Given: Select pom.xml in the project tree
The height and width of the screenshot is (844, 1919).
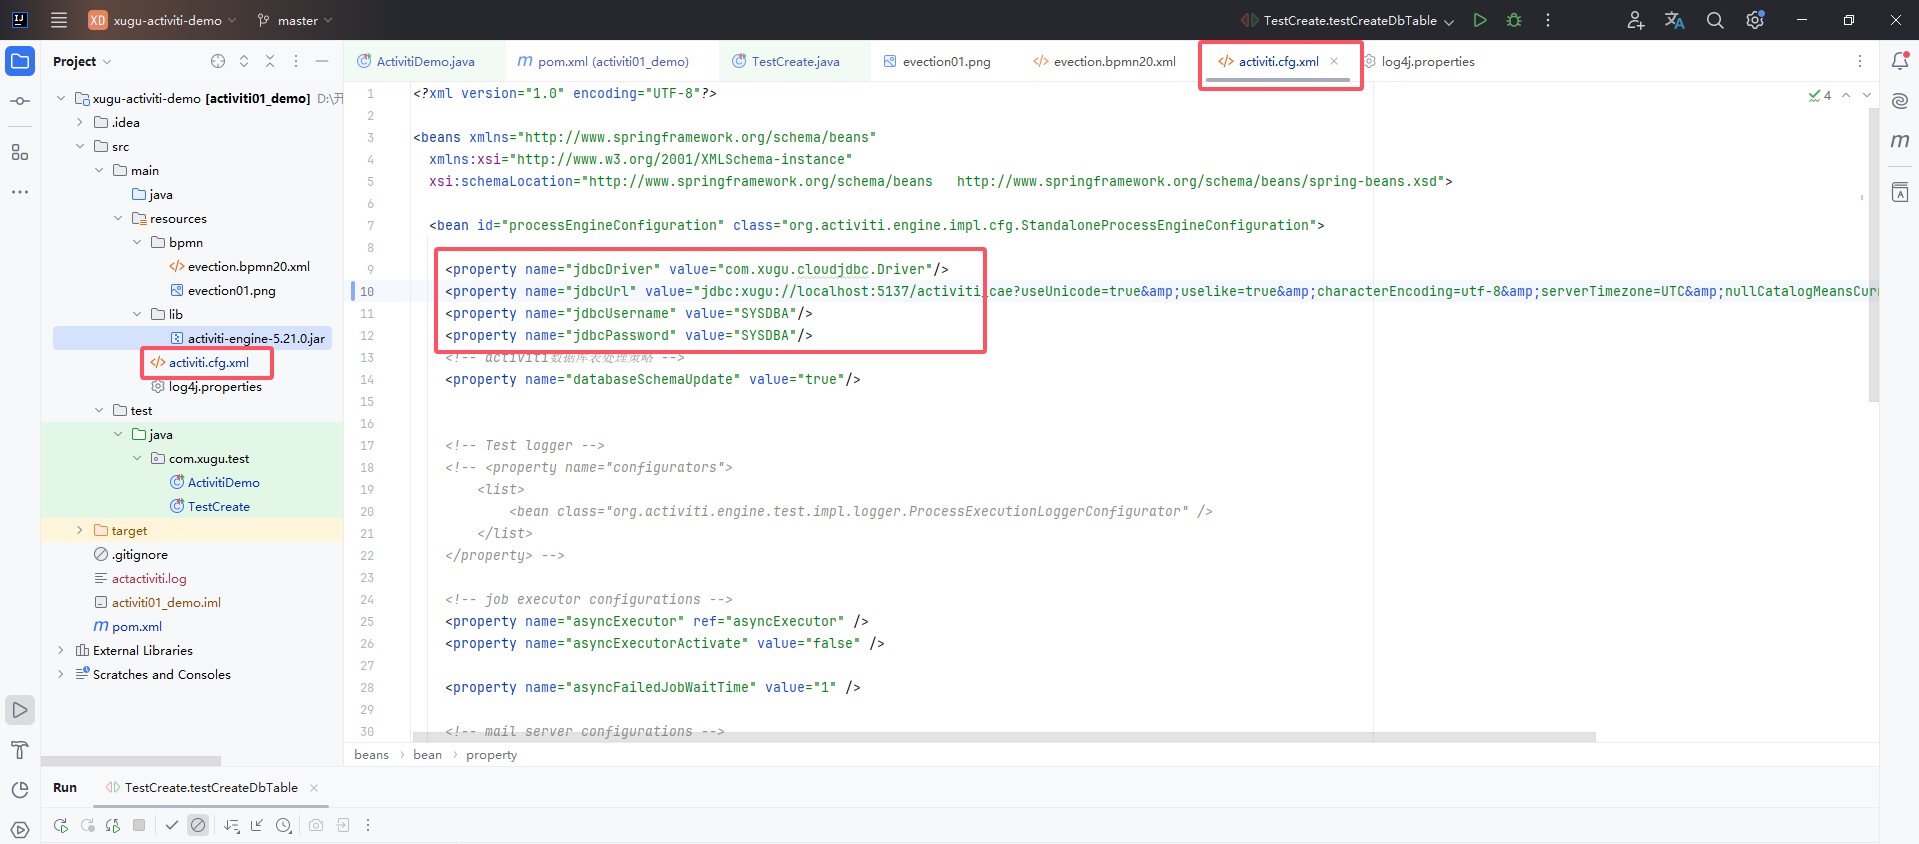Looking at the screenshot, I should point(137,627).
